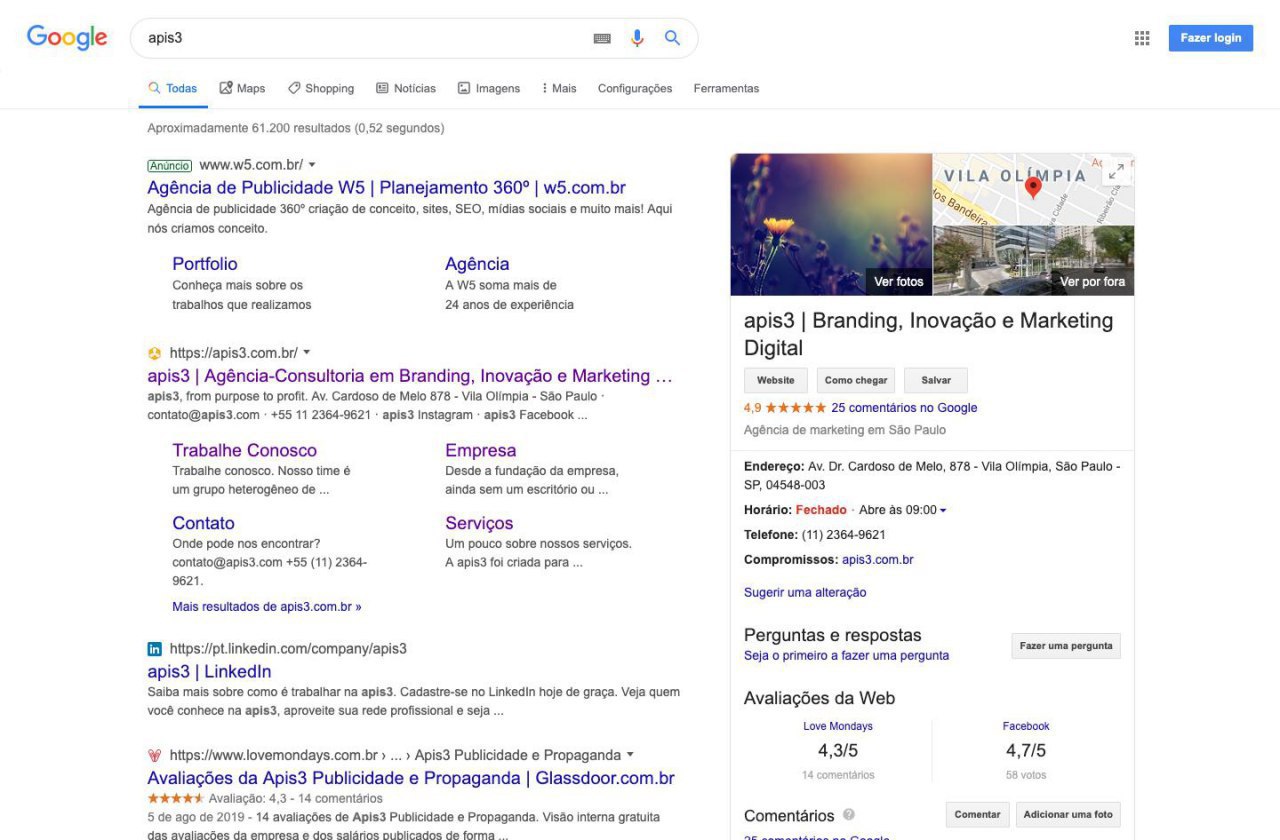This screenshot has width=1280, height=840.
Task: Click phone number (11) 2364-9621
Action: (843, 535)
